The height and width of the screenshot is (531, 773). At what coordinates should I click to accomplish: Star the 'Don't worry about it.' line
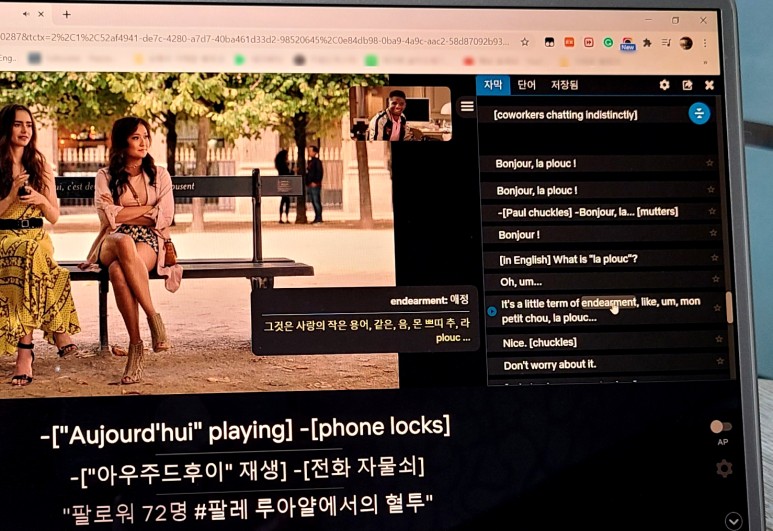point(720,361)
